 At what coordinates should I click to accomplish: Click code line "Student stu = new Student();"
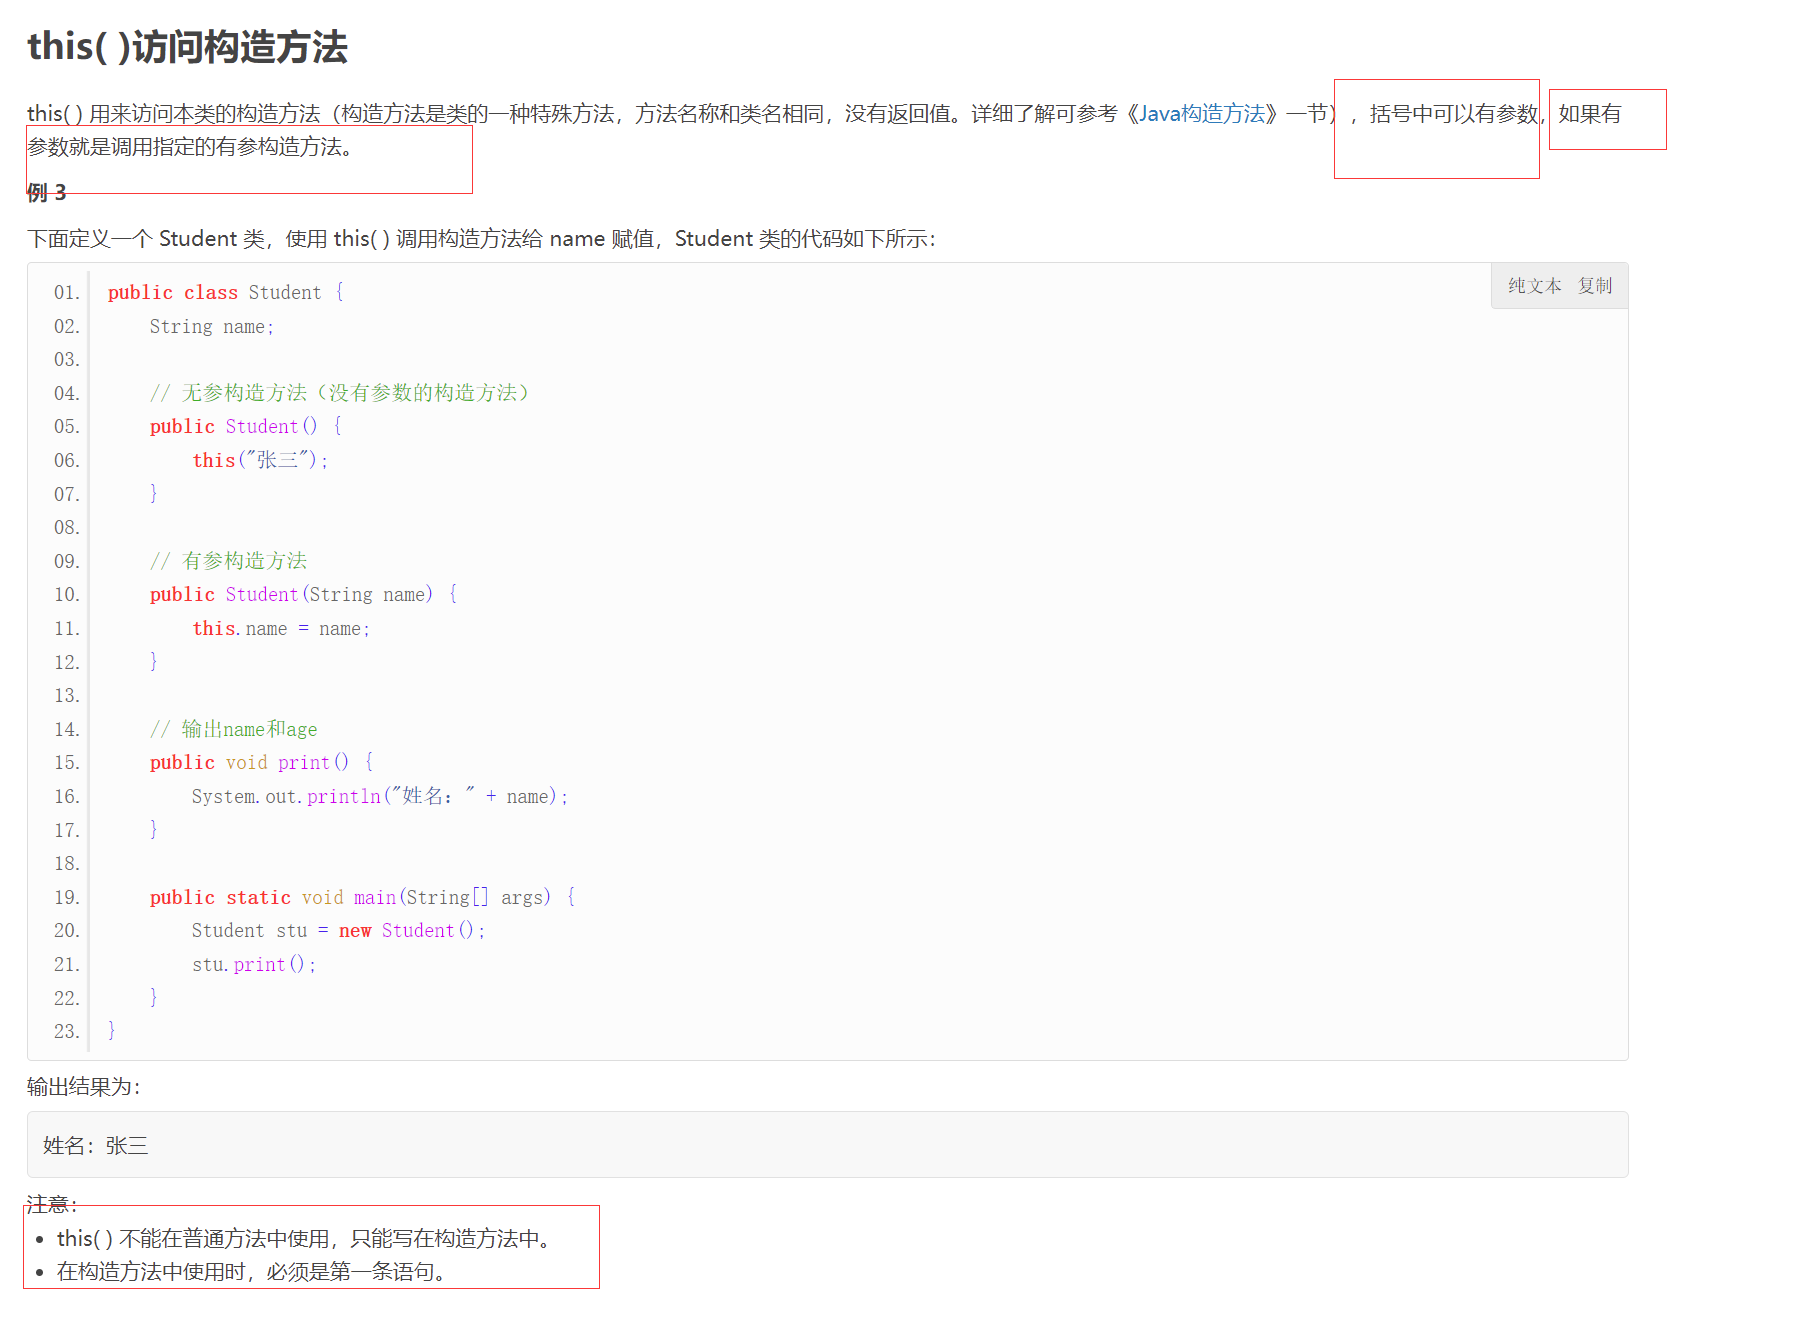coord(338,930)
